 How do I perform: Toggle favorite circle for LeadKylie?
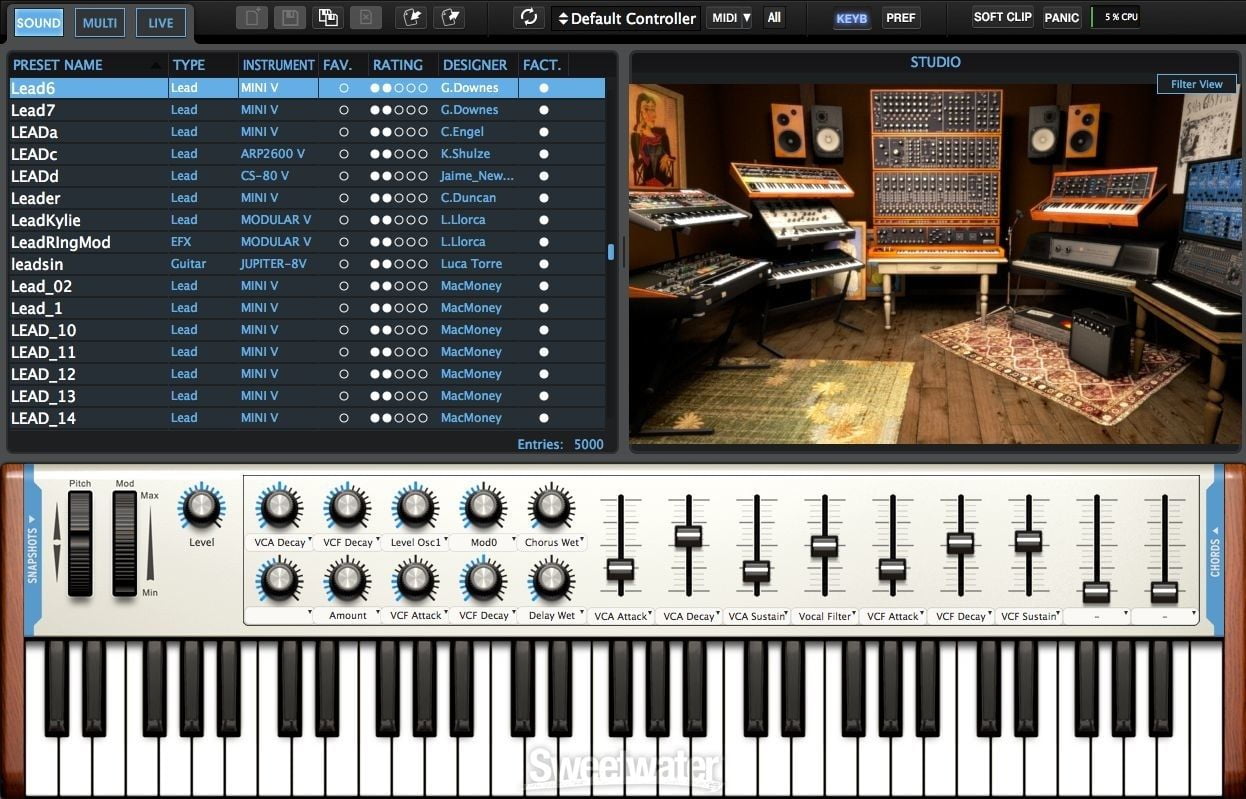(344, 220)
